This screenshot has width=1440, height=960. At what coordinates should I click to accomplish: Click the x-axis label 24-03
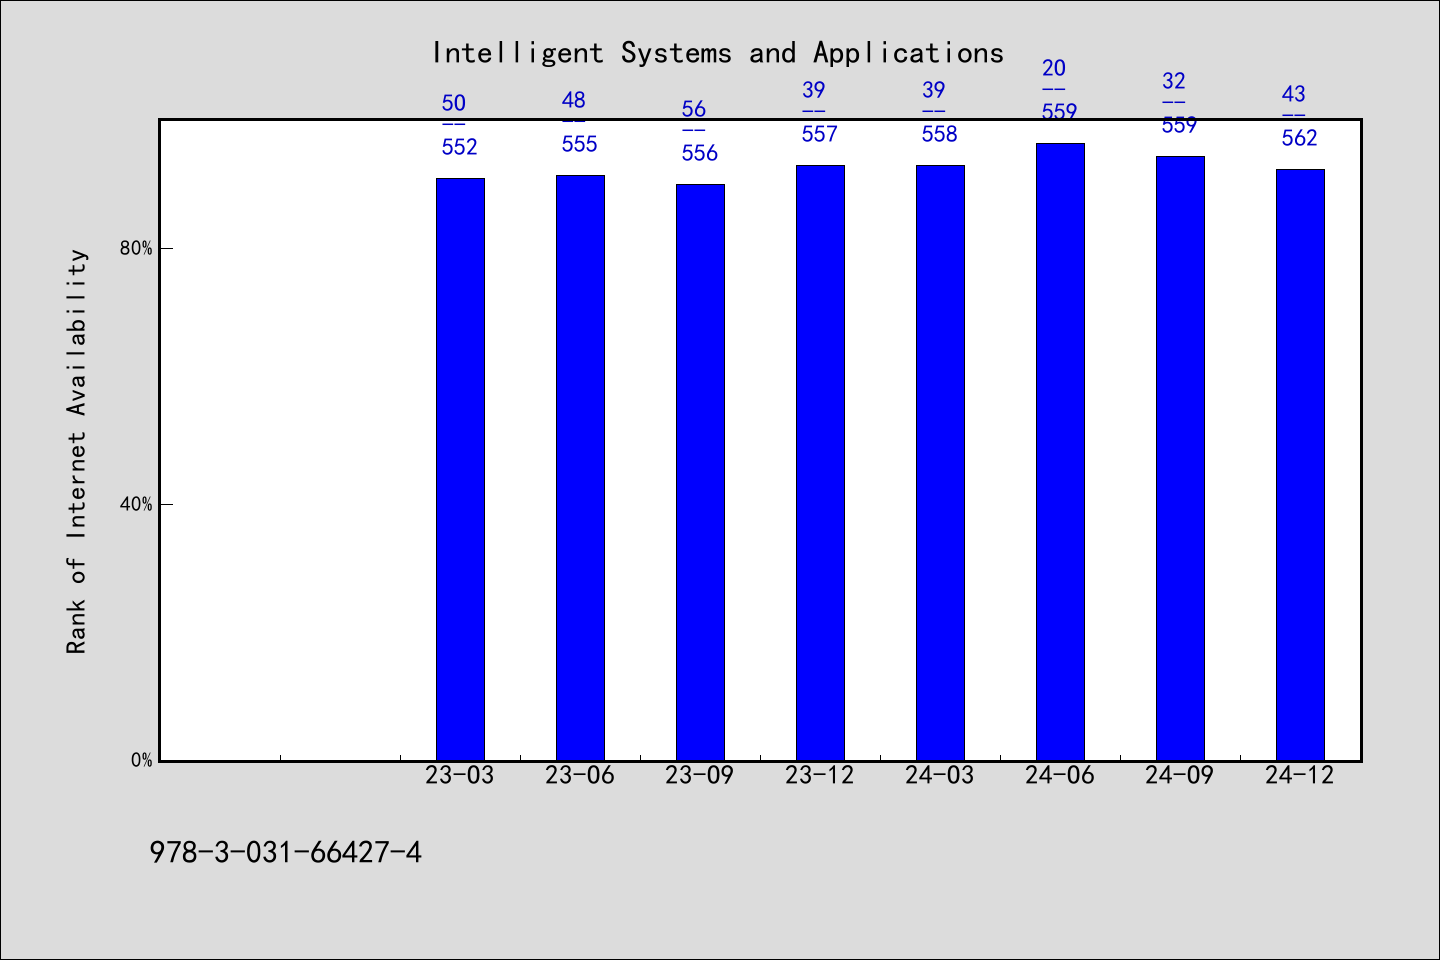pos(940,776)
